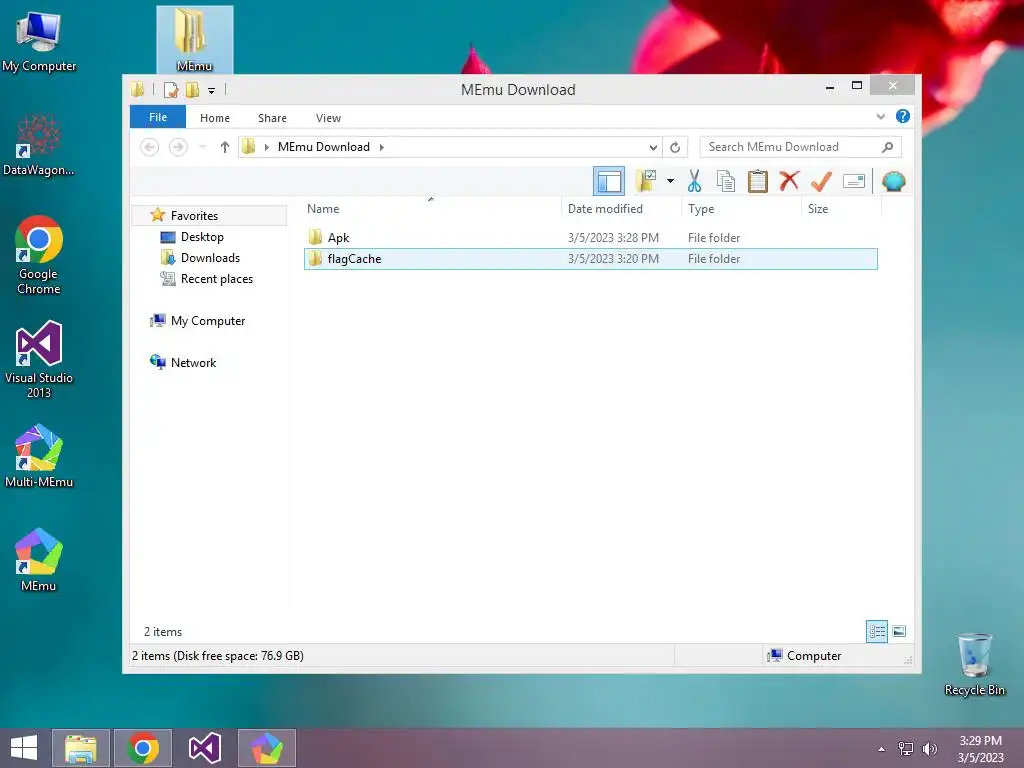The image size is (1024, 768).
Task: Select the Google Chrome desktop shortcut
Action: 39,255
